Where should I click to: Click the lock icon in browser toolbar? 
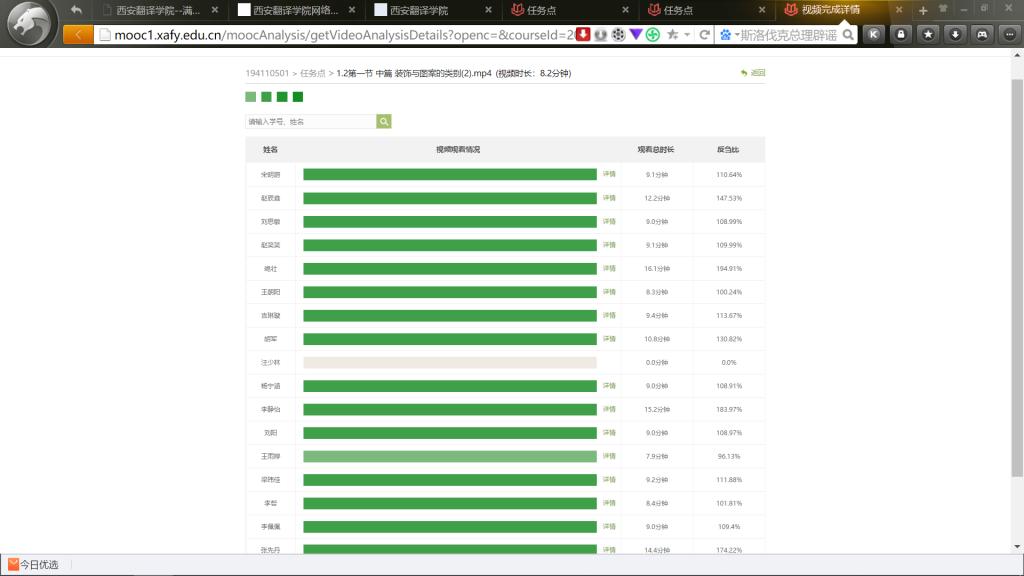coord(901,34)
